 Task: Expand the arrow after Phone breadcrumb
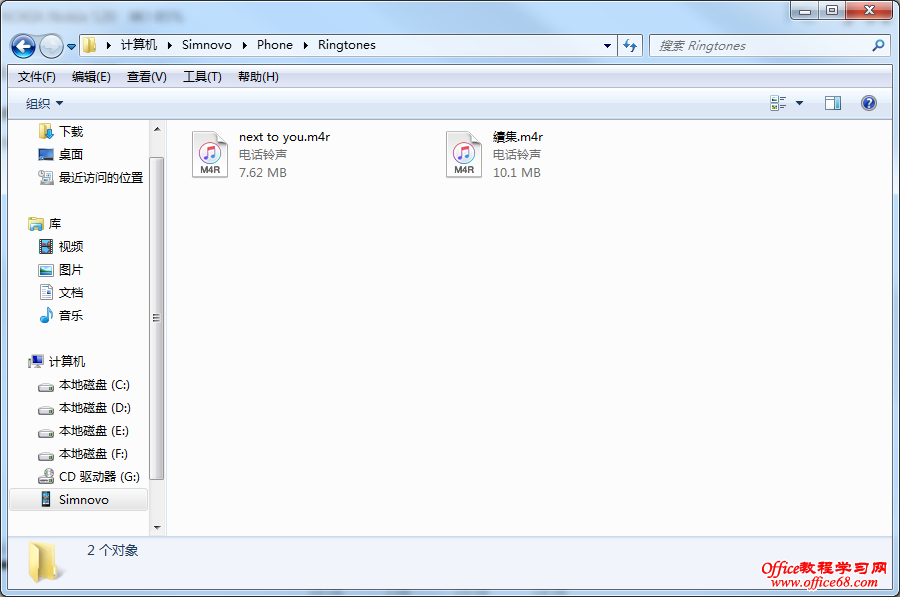[x=305, y=45]
